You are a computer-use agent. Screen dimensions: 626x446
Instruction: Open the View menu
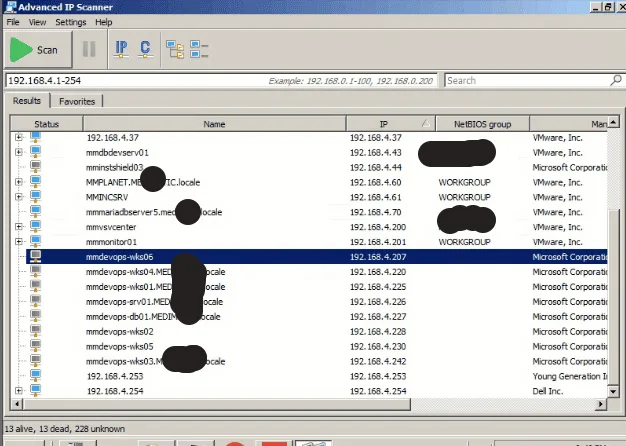(x=37, y=22)
